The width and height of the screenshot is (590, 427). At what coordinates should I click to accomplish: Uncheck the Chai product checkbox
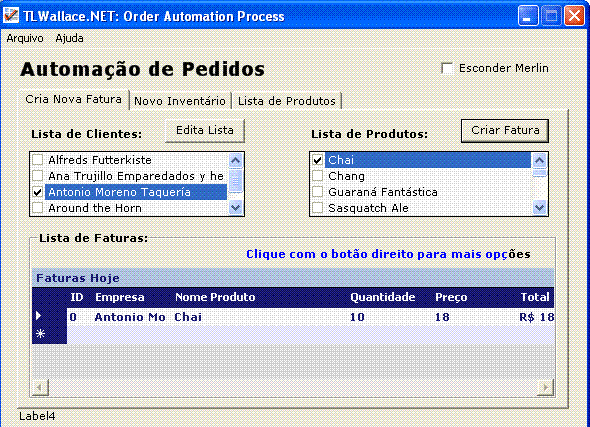point(318,160)
